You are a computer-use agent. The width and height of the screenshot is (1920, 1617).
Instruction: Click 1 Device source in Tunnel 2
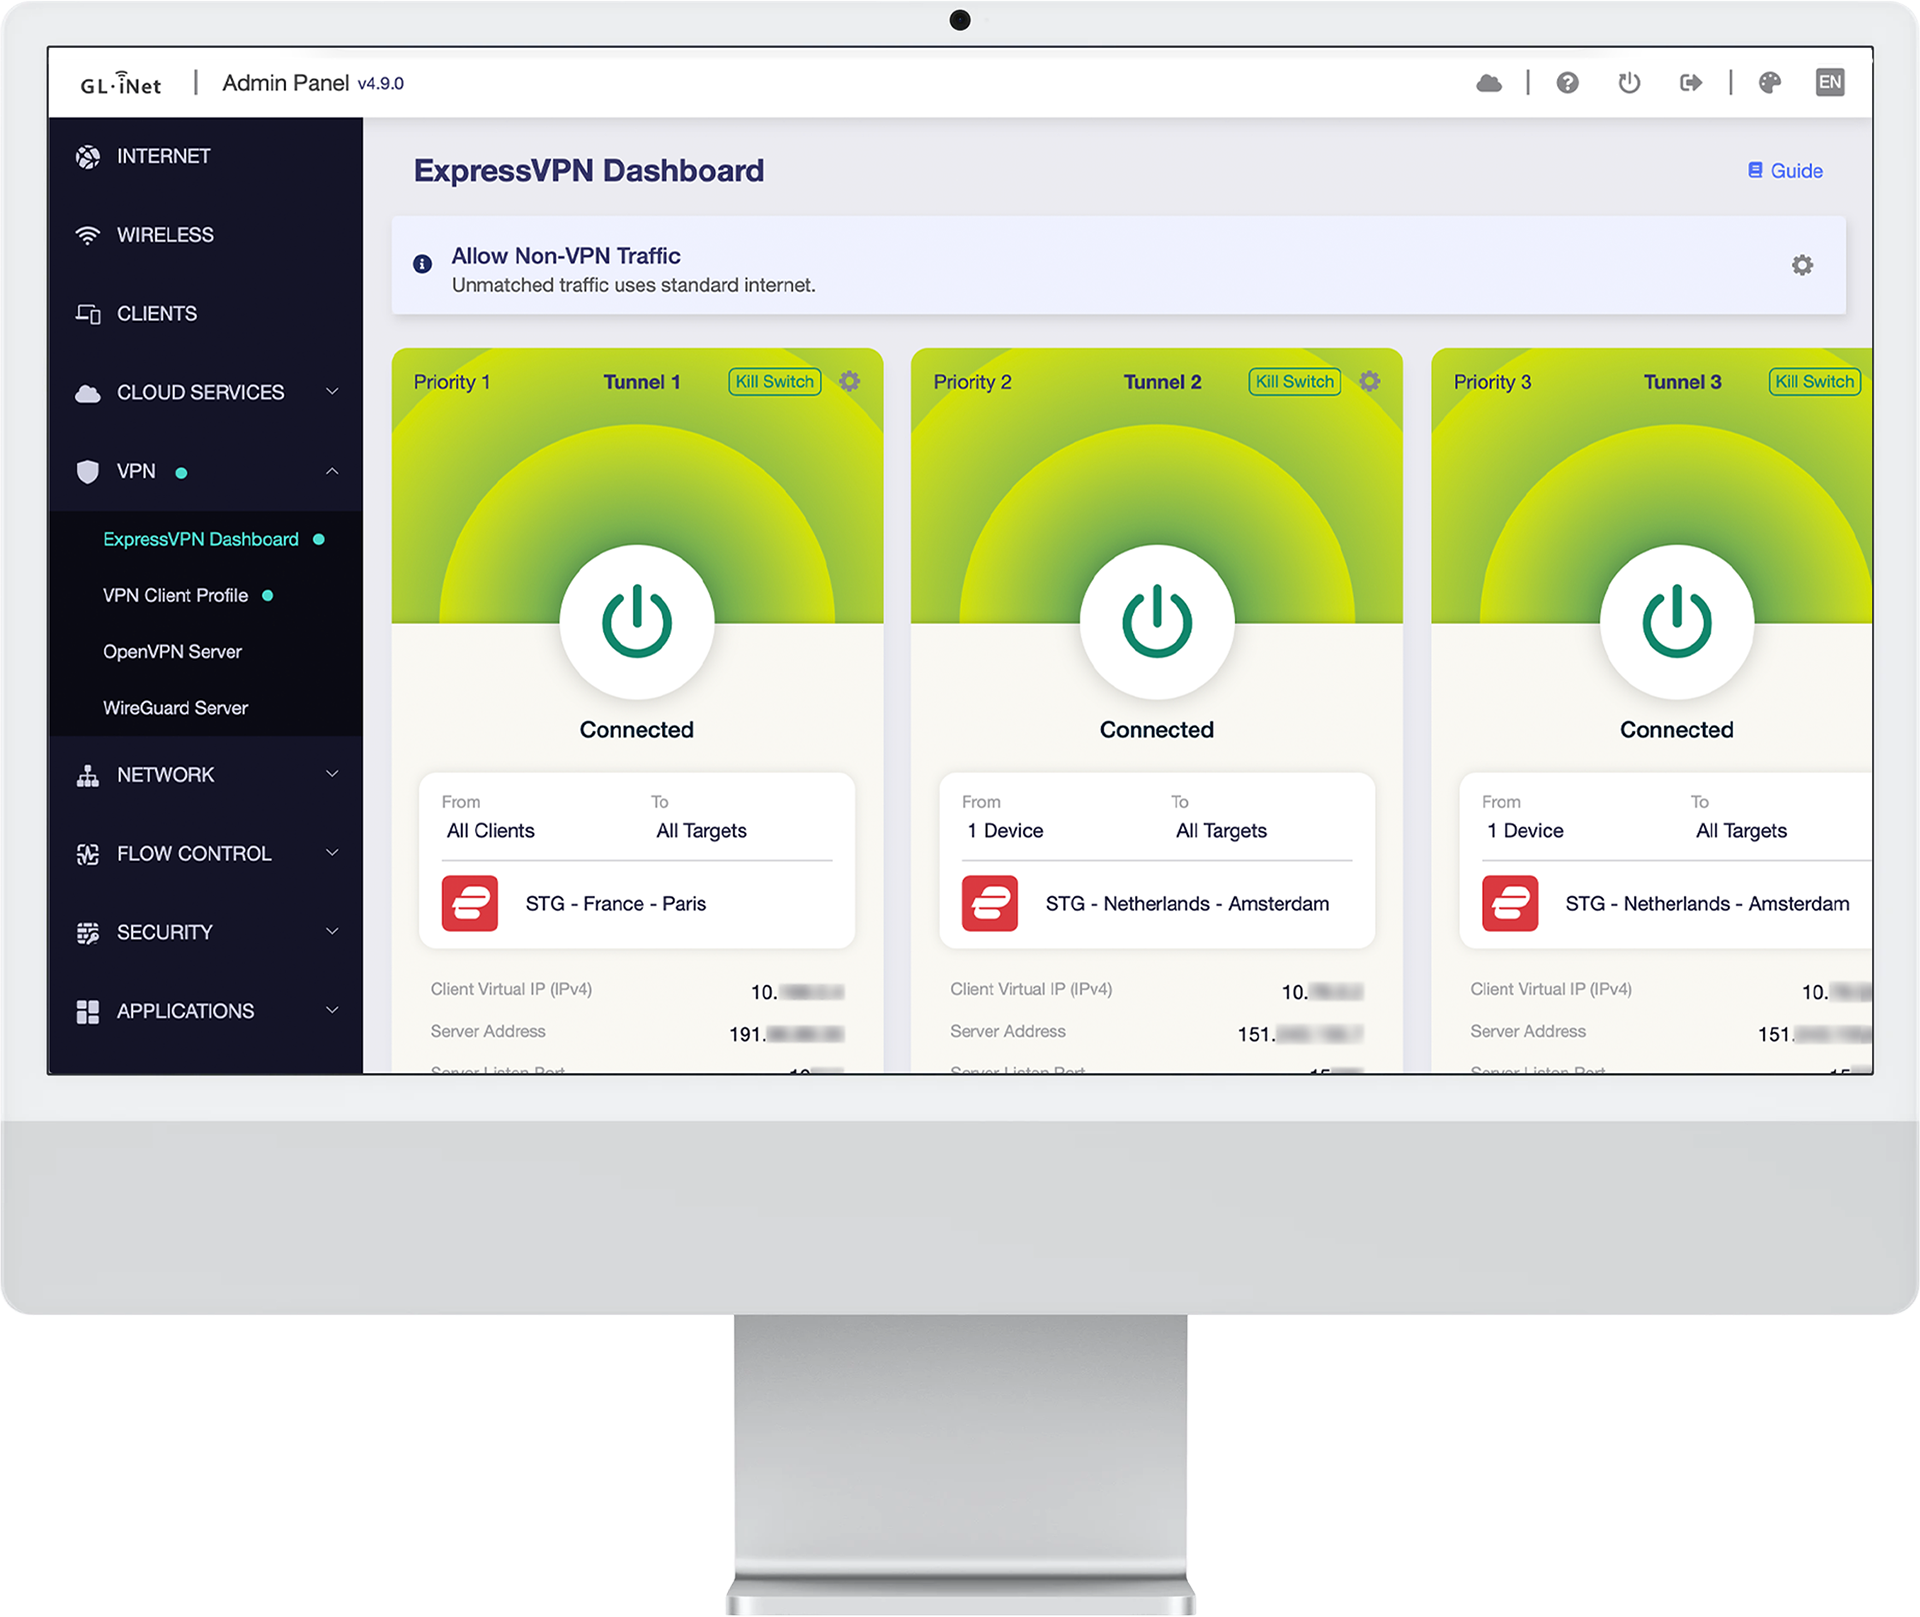pyautogui.click(x=1004, y=831)
